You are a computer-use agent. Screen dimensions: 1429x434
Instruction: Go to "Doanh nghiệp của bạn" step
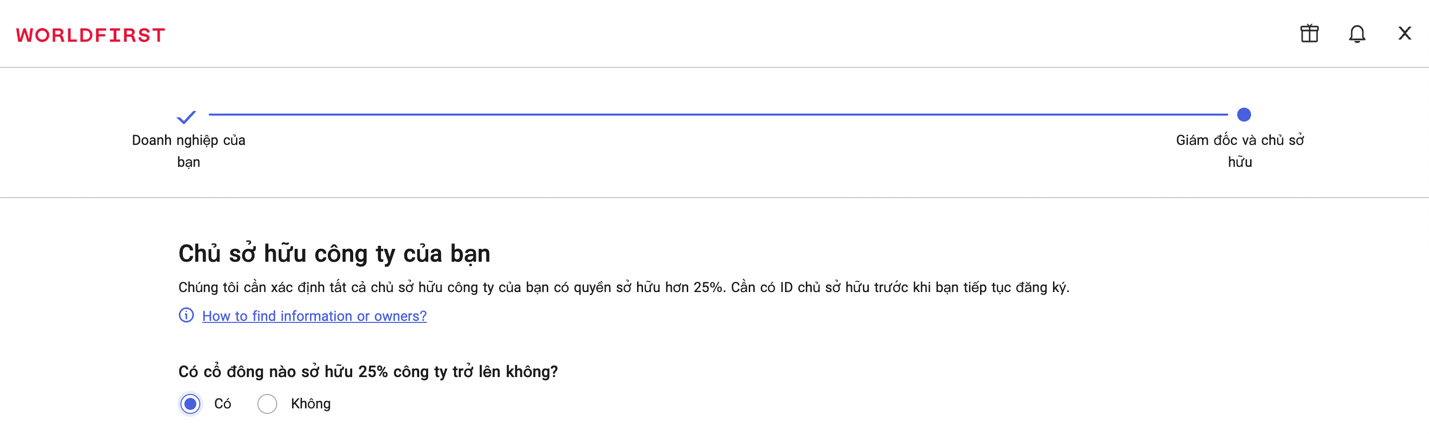coord(188,151)
